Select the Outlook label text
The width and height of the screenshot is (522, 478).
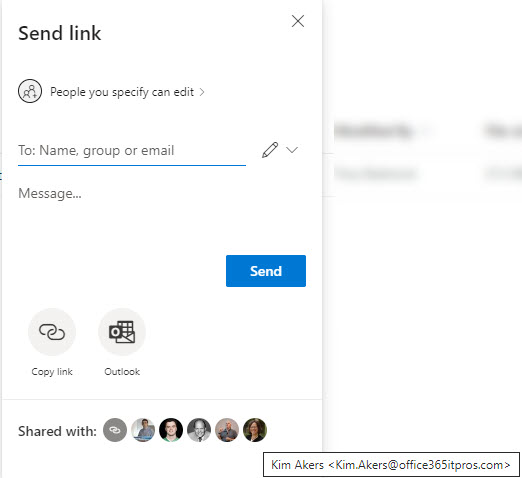[122, 372]
